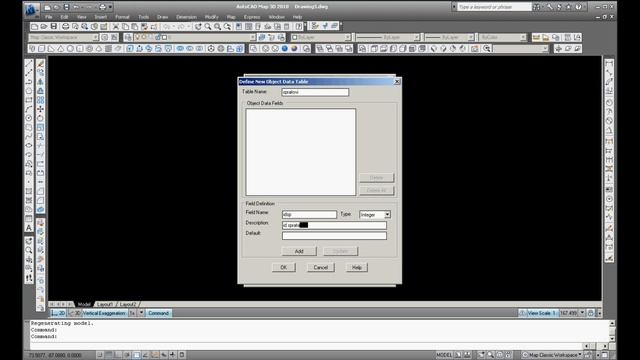Select the Circle tool in Draw toolbar
640x360 pixels.
click(29, 118)
